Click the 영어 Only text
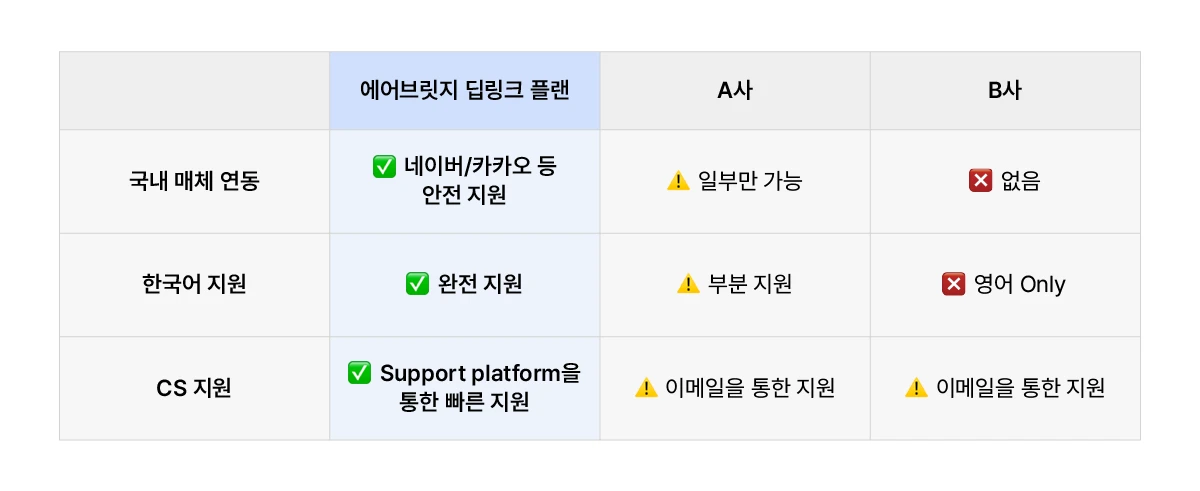 (x=1019, y=285)
